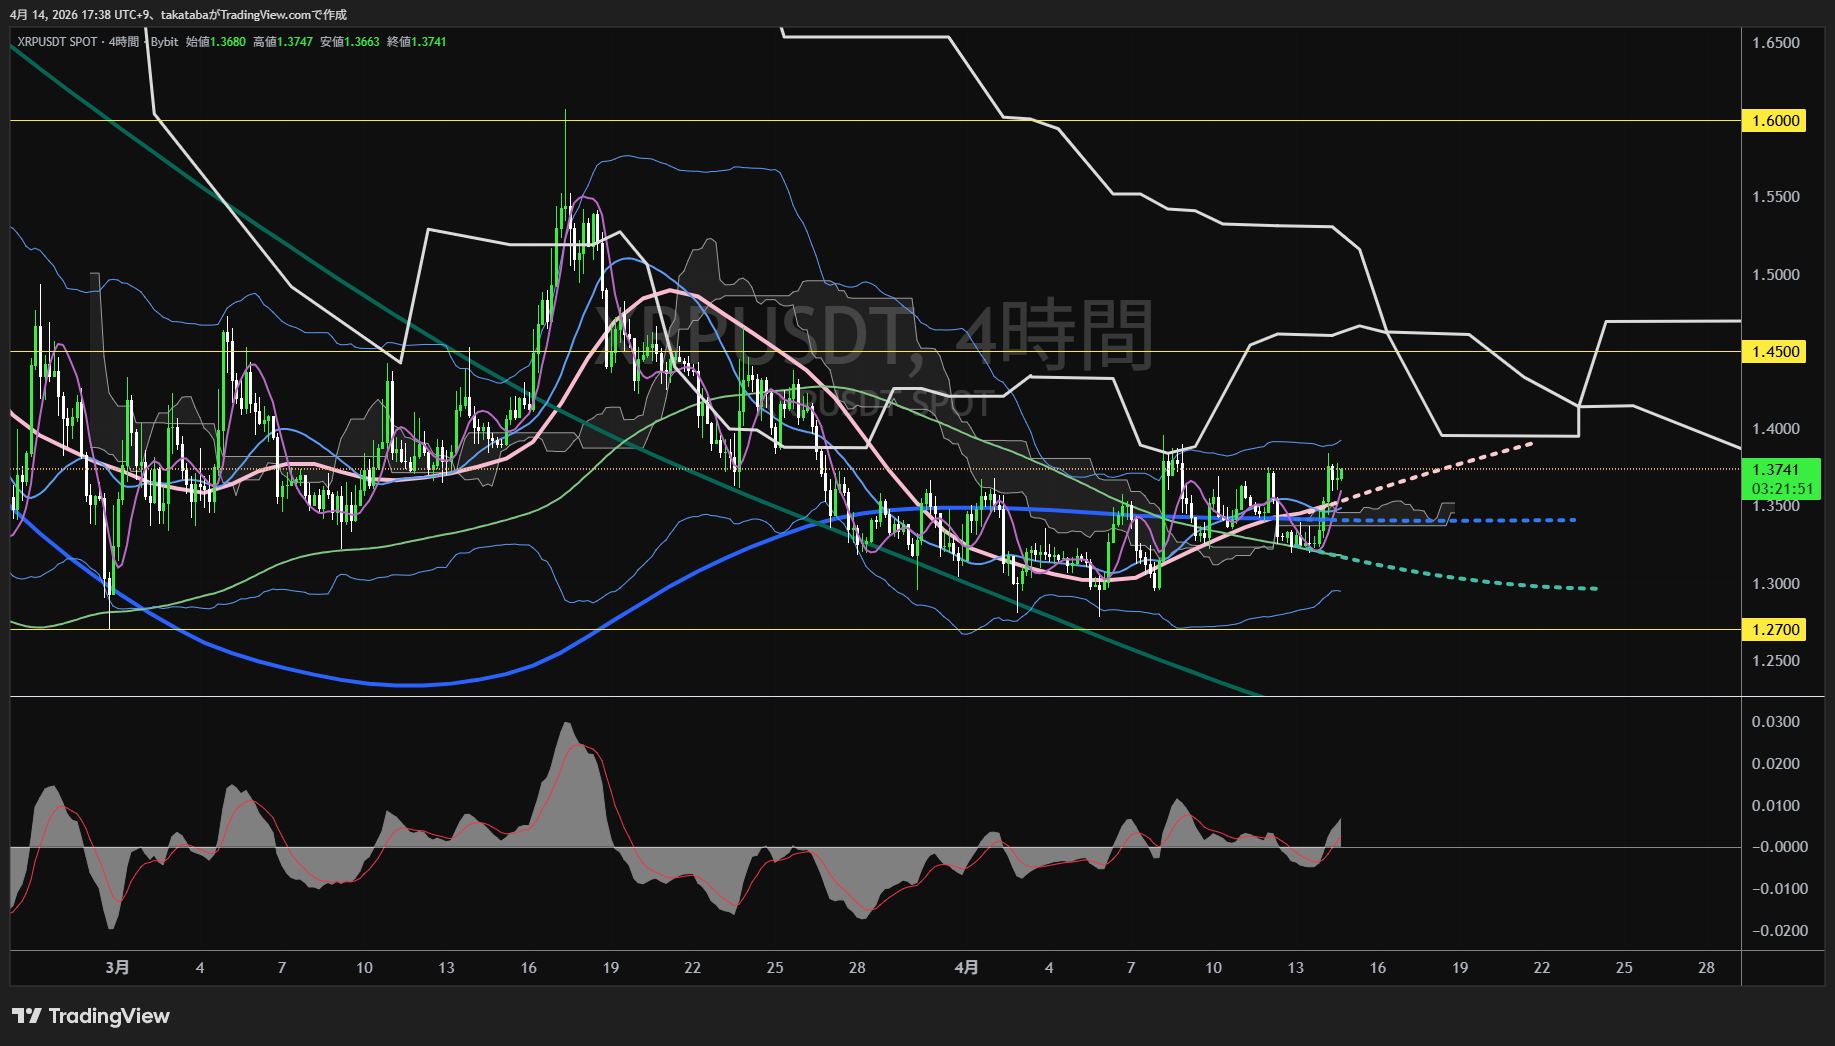The height and width of the screenshot is (1046, 1835).
Task: Click the yellow 1.6000 price label
Action: [x=1775, y=121]
